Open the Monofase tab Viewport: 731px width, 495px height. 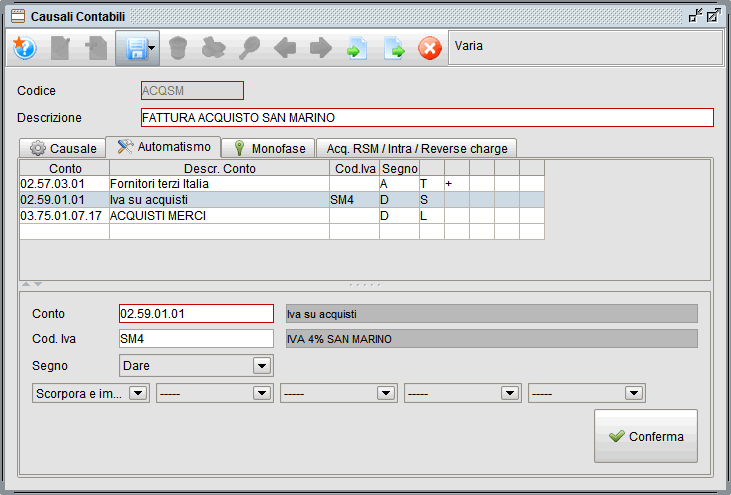coord(269,148)
